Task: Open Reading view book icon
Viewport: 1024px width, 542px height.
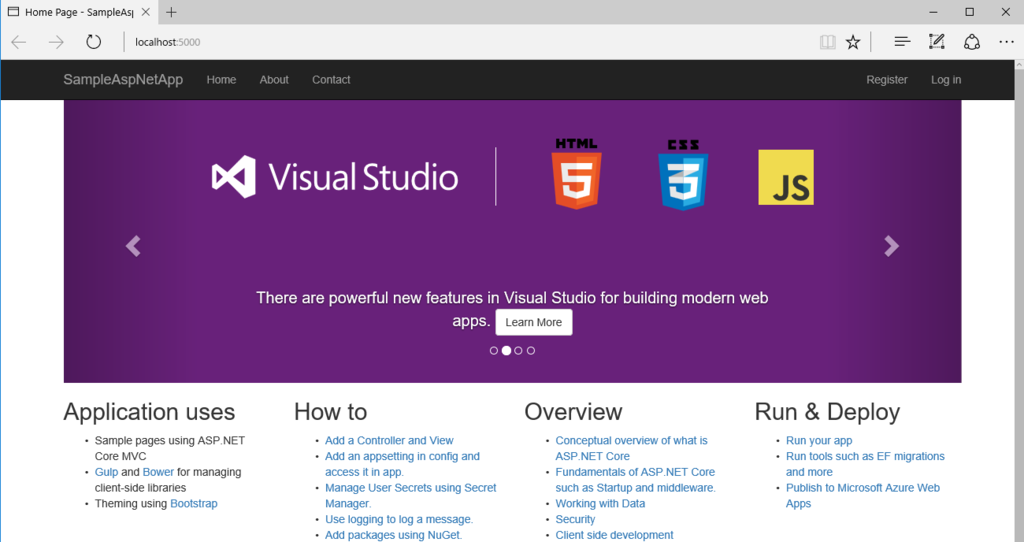Action: [x=827, y=42]
